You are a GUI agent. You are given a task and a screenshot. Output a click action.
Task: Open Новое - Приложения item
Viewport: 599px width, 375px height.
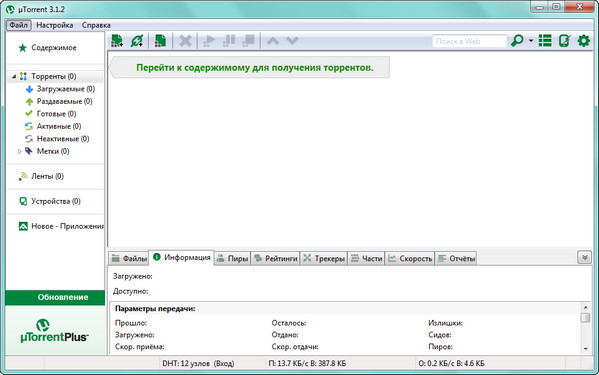point(67,226)
